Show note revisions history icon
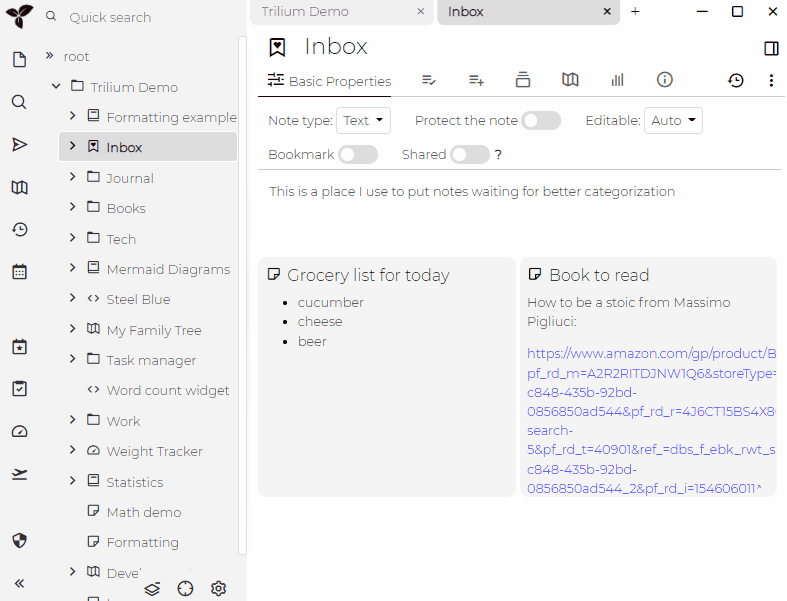The width and height of the screenshot is (787, 601). point(735,81)
